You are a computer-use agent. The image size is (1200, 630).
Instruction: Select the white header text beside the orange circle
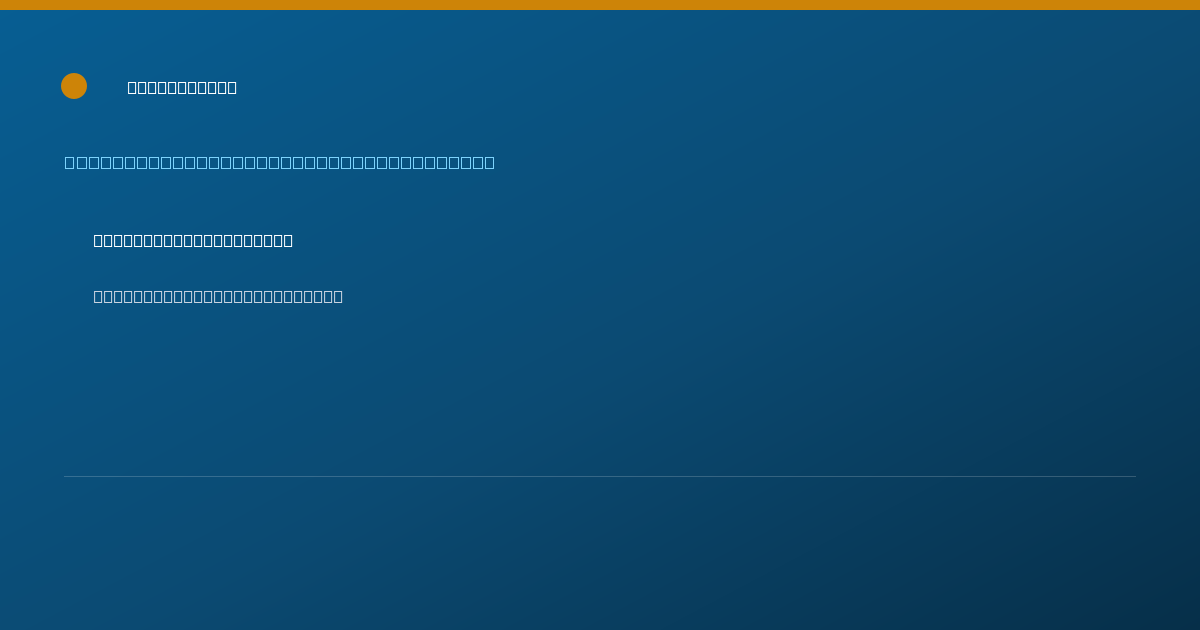182,87
